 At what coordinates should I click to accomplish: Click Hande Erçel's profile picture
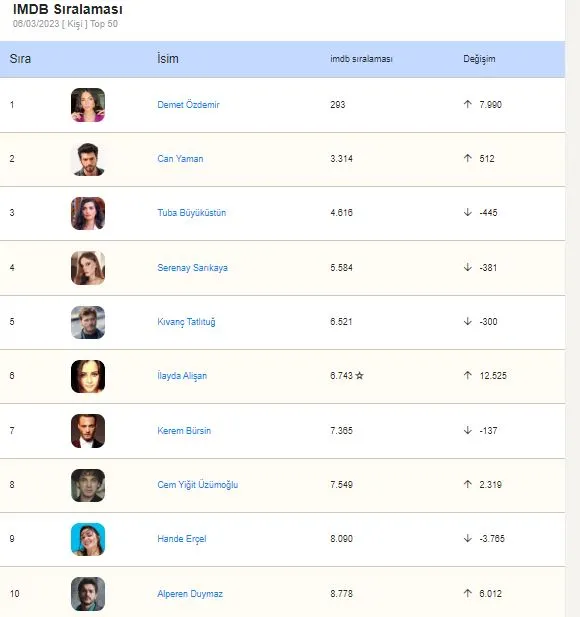click(88, 539)
